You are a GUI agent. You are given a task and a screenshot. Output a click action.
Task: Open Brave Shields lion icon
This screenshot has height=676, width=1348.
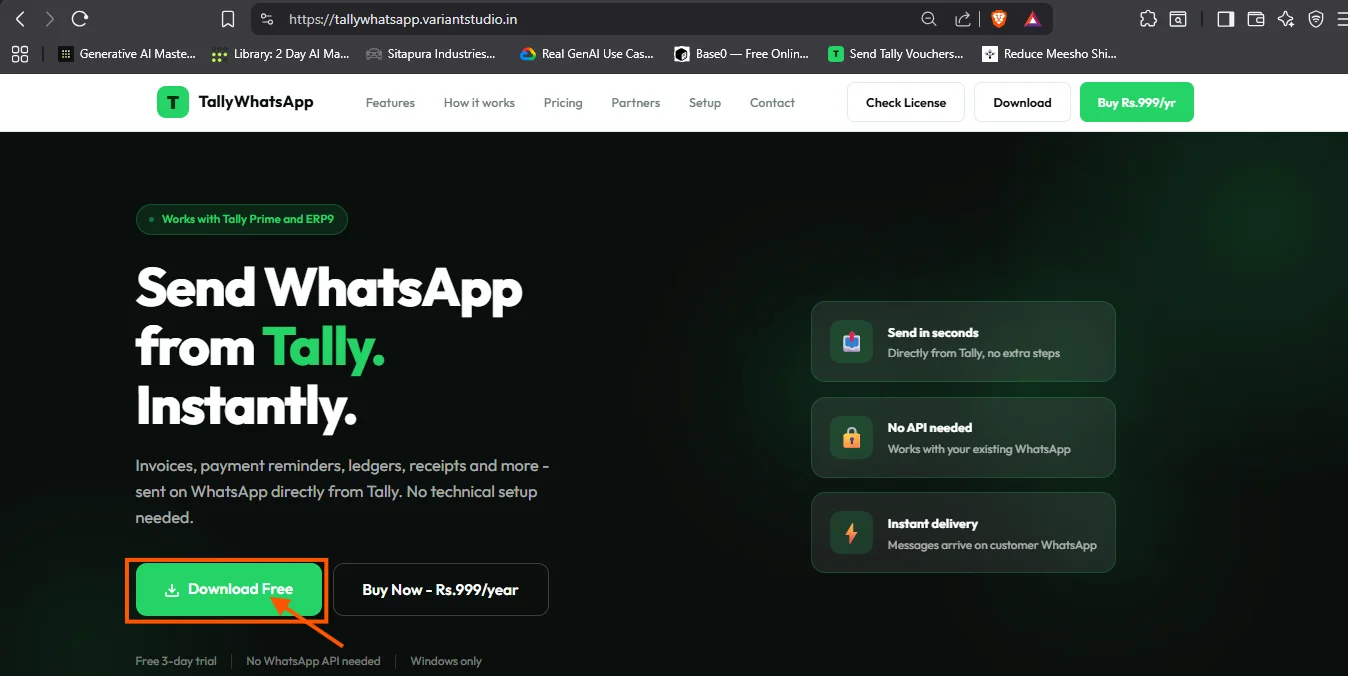coord(998,19)
